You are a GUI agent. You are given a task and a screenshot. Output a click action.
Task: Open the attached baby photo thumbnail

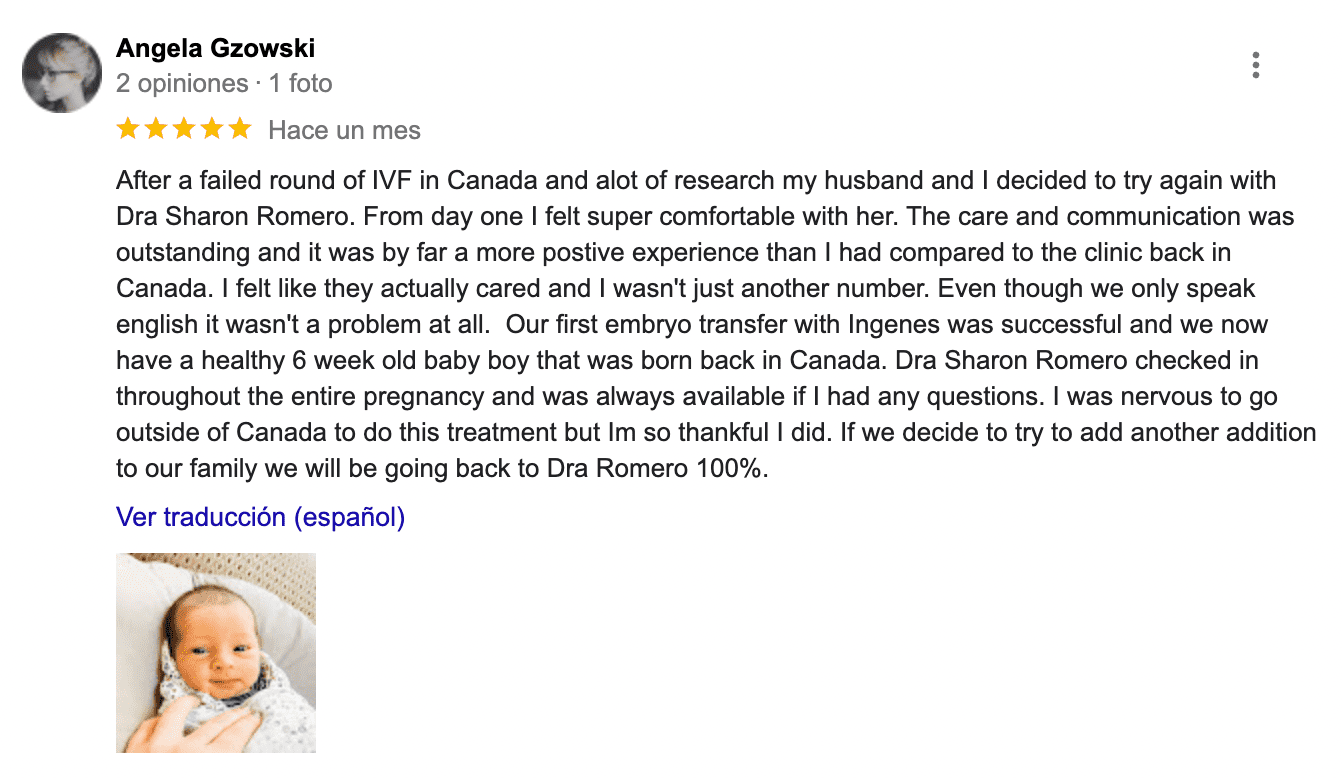click(x=216, y=652)
